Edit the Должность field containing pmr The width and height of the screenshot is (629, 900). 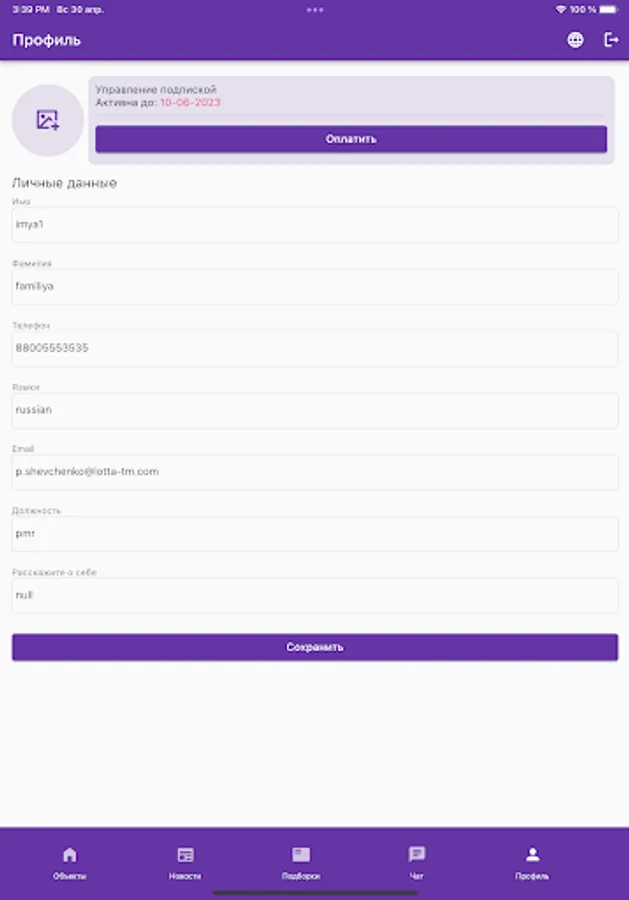[x=314, y=534]
